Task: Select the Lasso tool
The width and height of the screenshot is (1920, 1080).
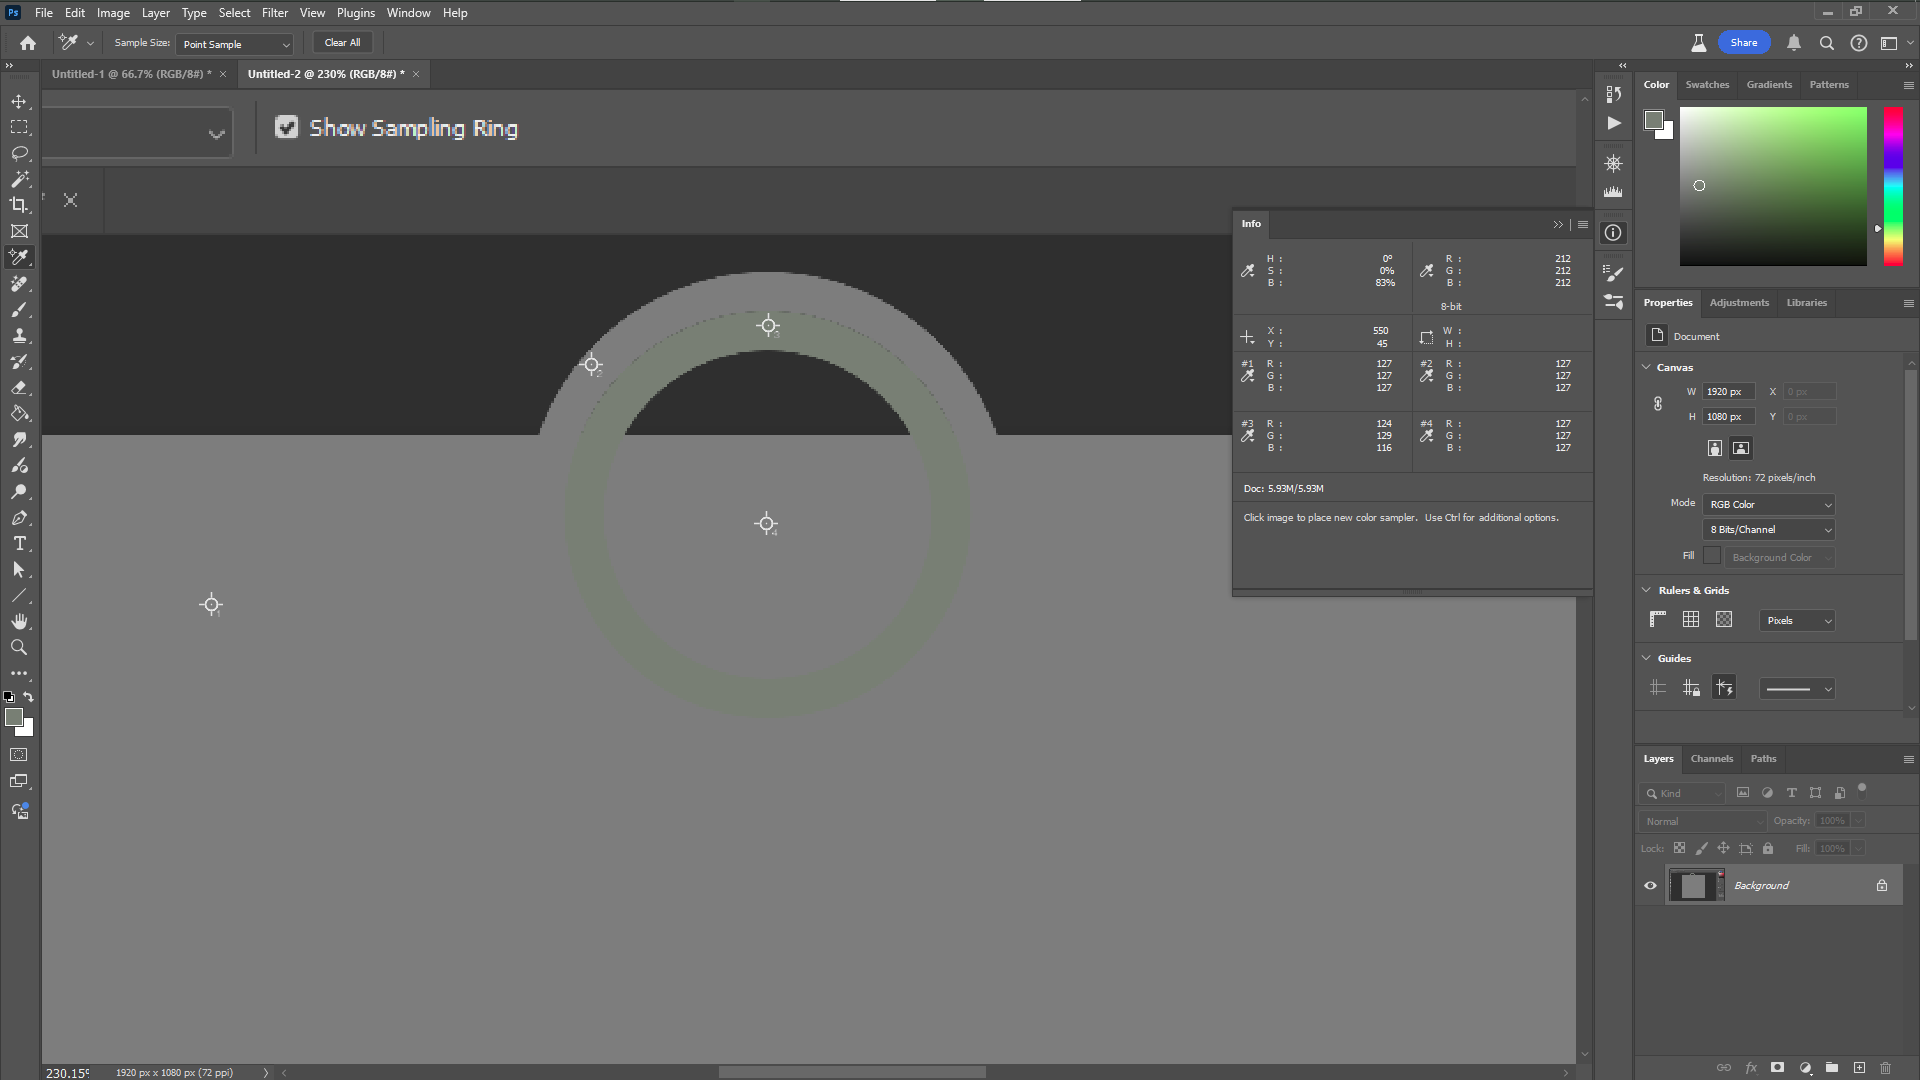Action: tap(19, 153)
